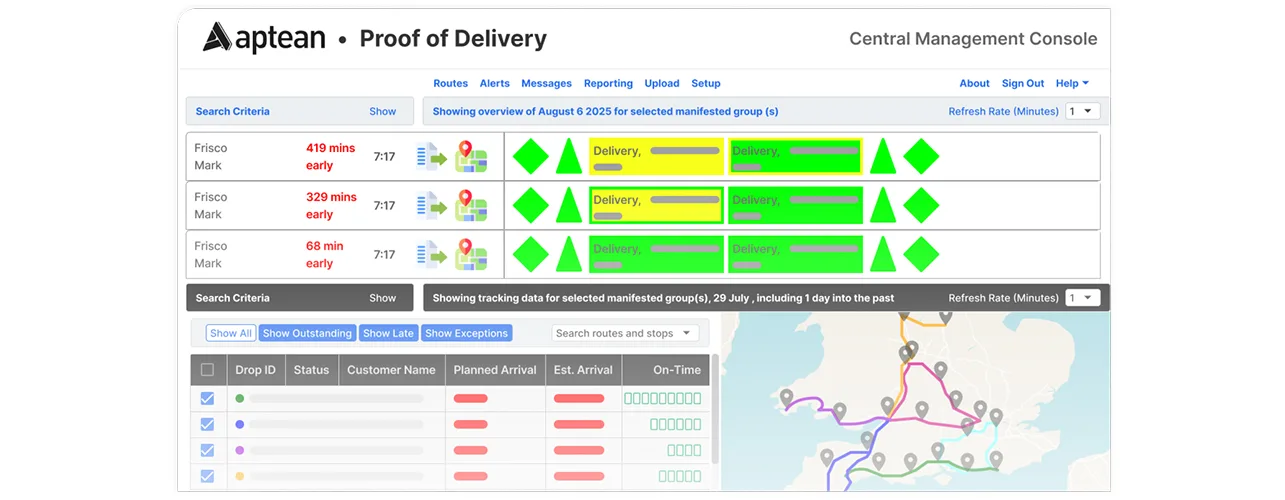This screenshot has width=1285, height=500.
Task: Open map pin icon in 329 mins early row
Action: click(x=471, y=206)
